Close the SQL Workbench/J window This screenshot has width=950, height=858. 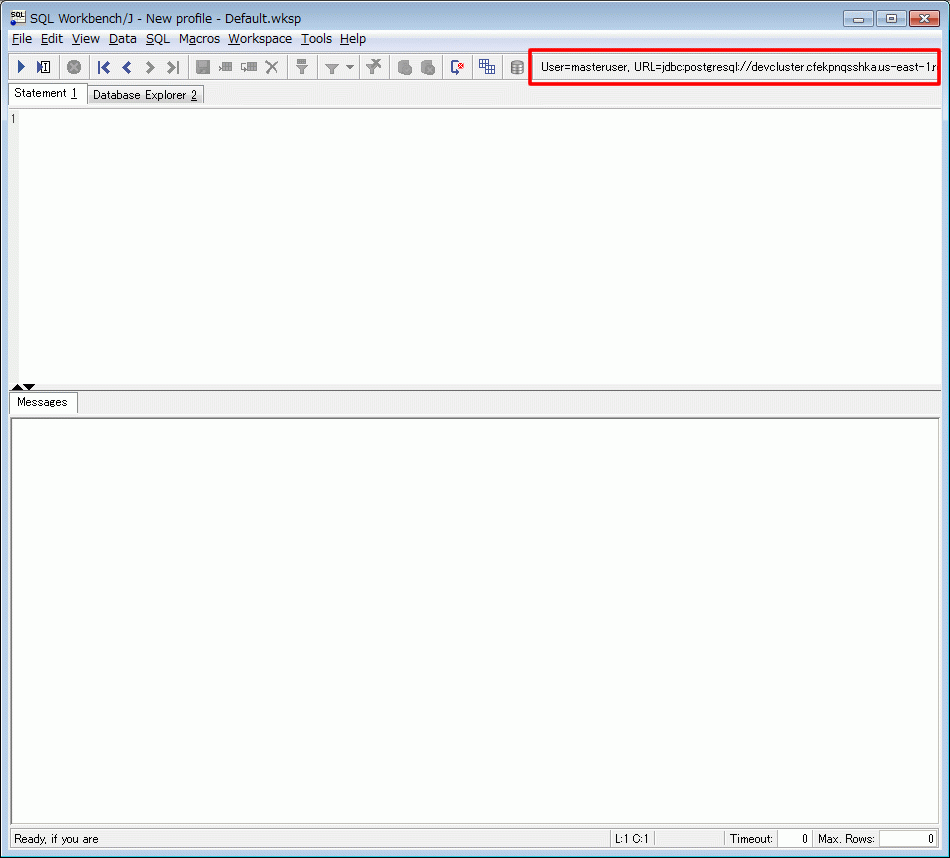925,19
